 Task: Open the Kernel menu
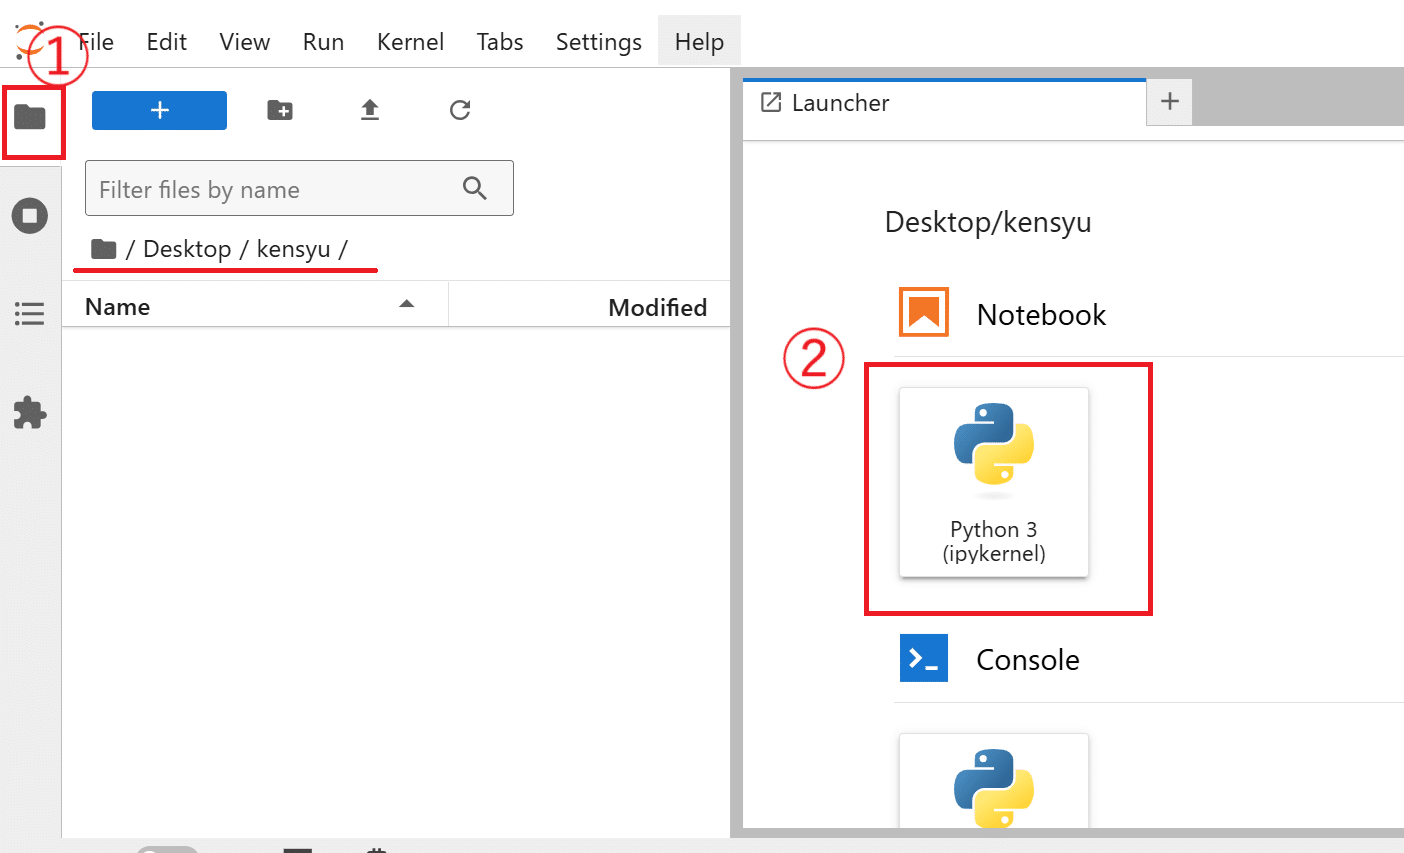[x=410, y=42]
